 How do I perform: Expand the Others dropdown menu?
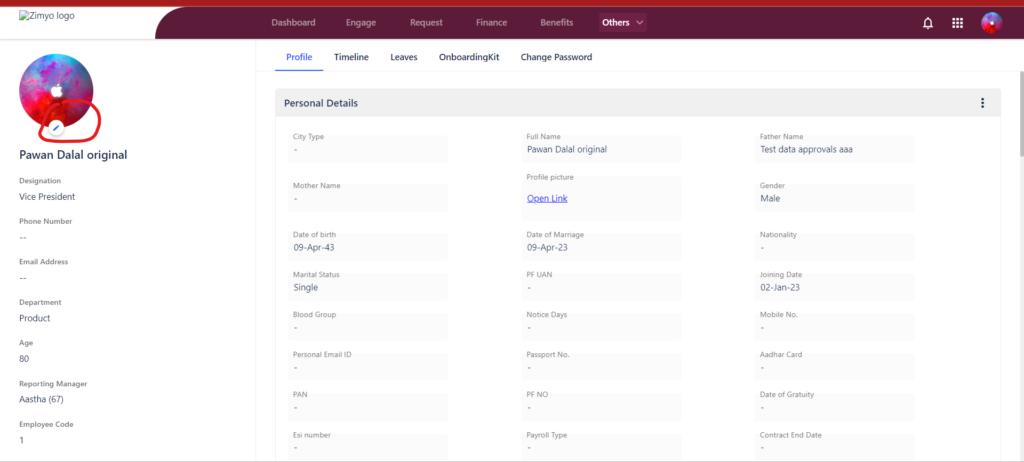click(622, 23)
